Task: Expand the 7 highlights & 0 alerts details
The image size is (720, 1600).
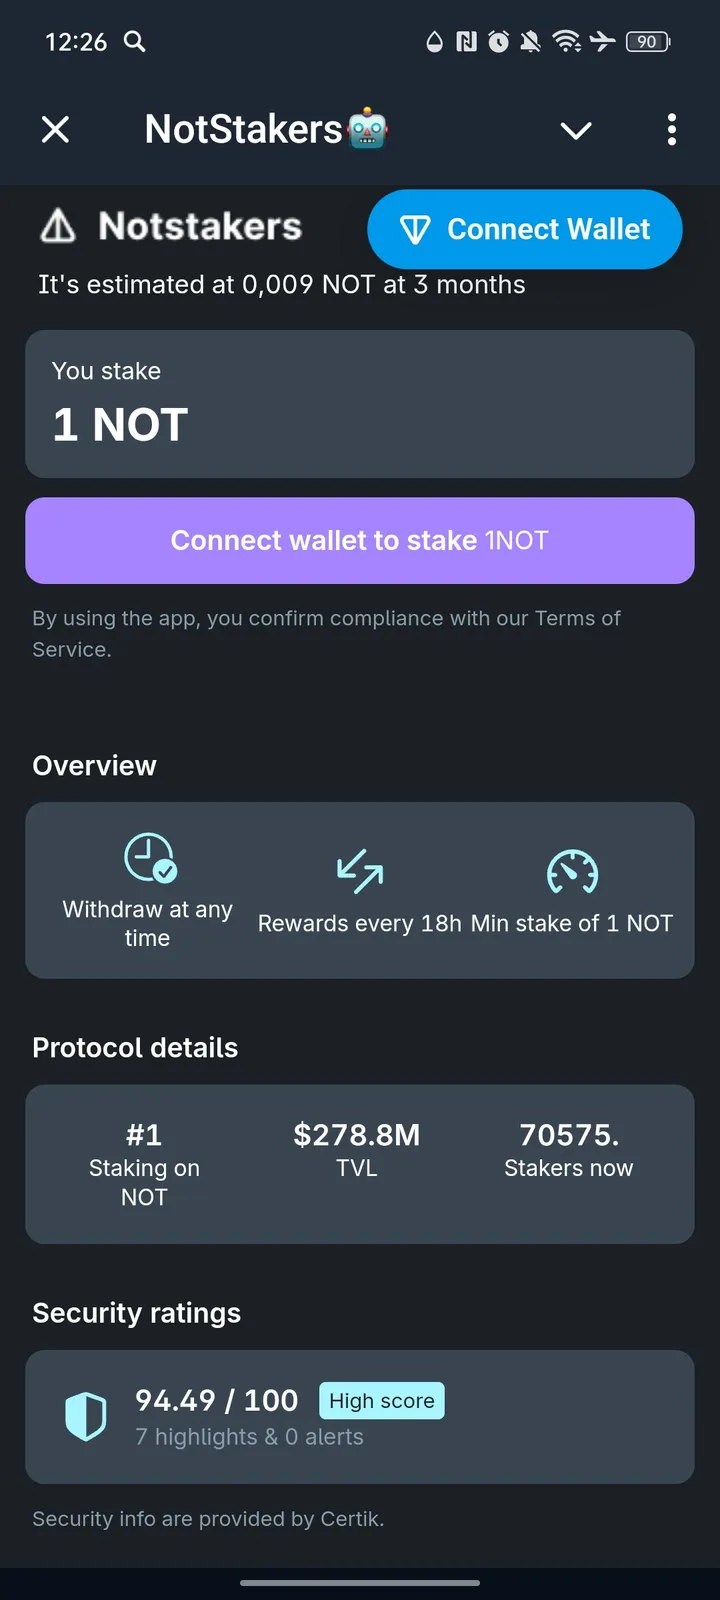Action: pyautogui.click(x=249, y=1436)
